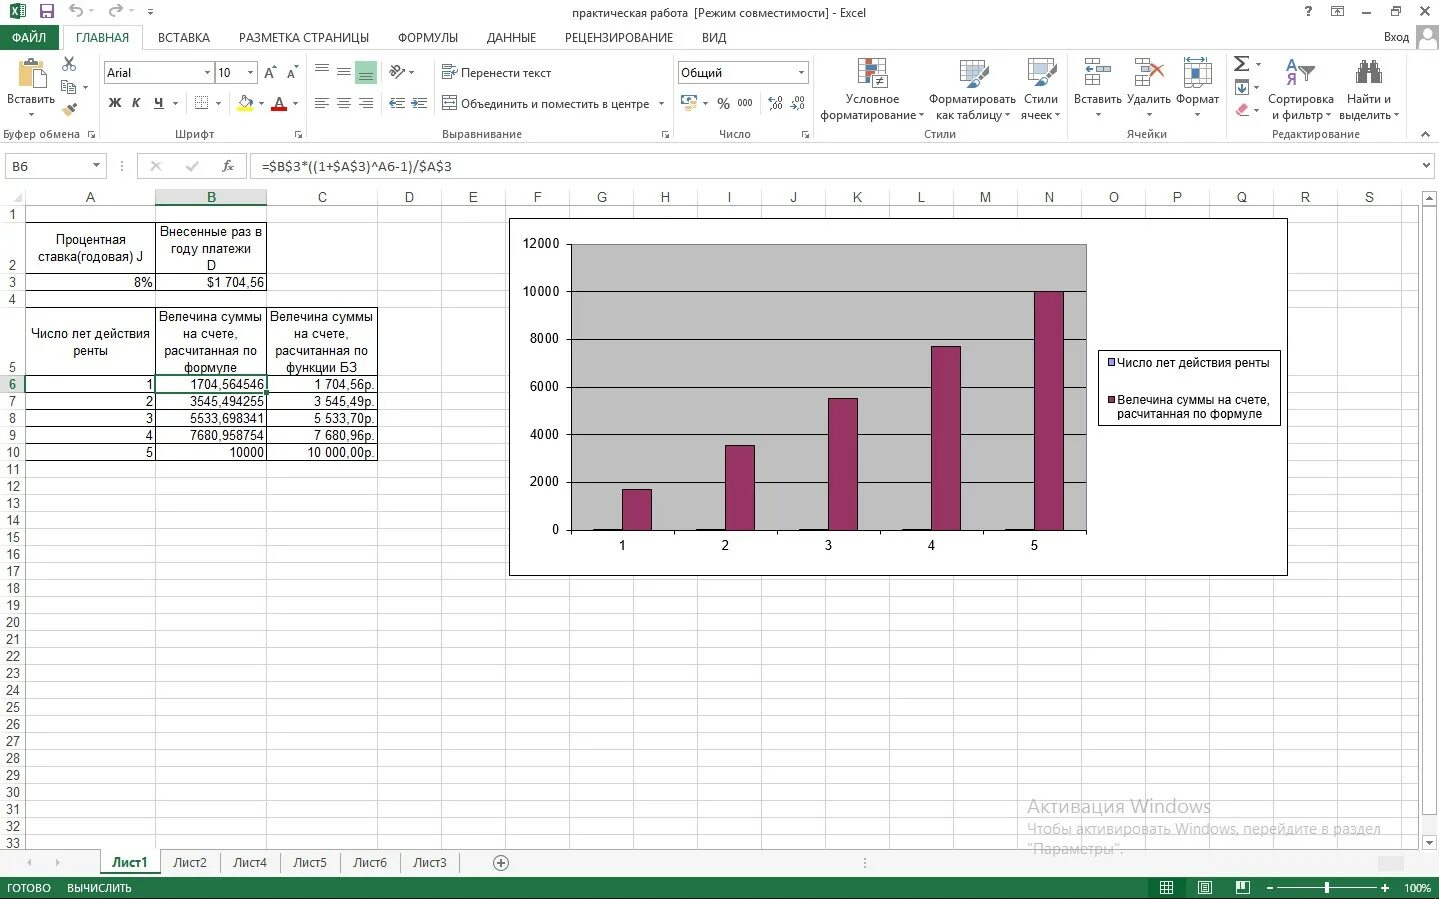Switch to ФОРМУЛЫ ribbon tab
Viewport: 1439px width, 899px height.
[428, 37]
